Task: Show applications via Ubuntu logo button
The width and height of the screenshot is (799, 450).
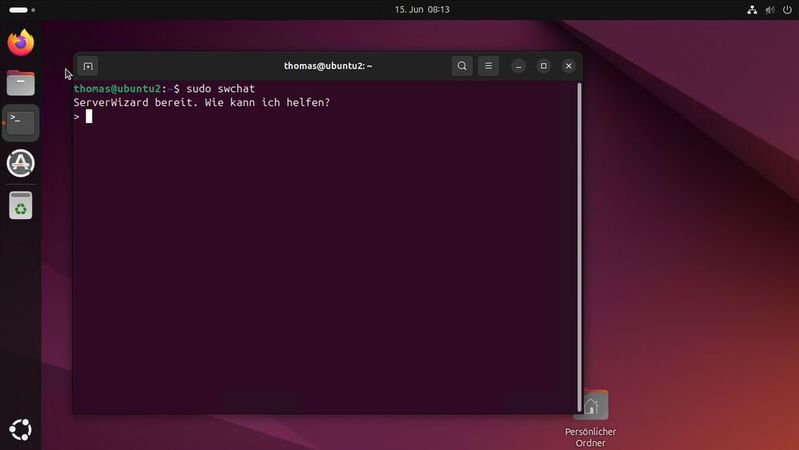Action: [20, 430]
